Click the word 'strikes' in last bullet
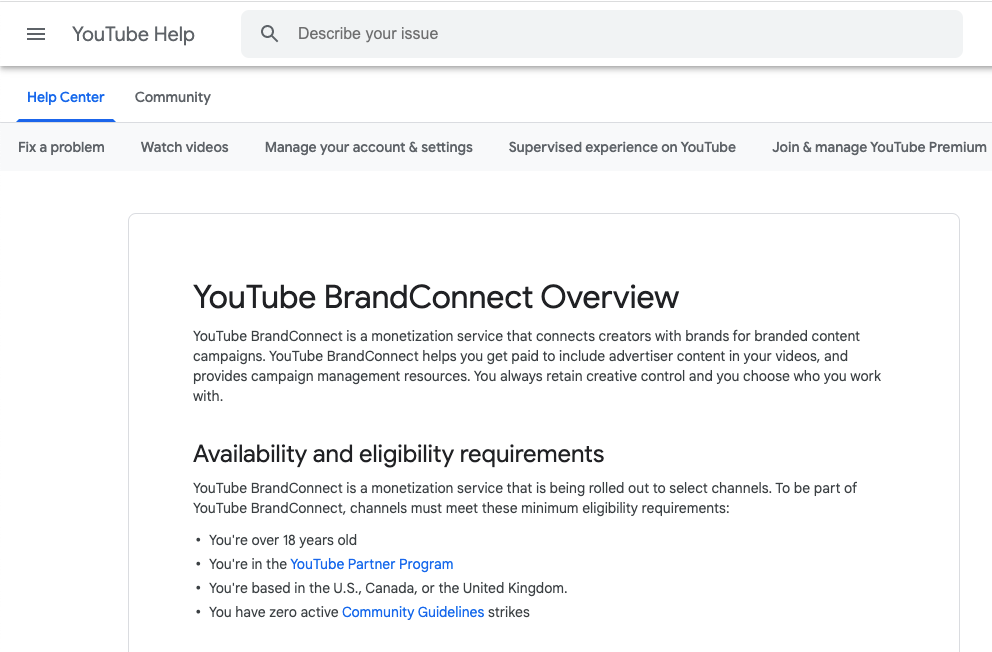This screenshot has height=652, width=992. pos(509,612)
